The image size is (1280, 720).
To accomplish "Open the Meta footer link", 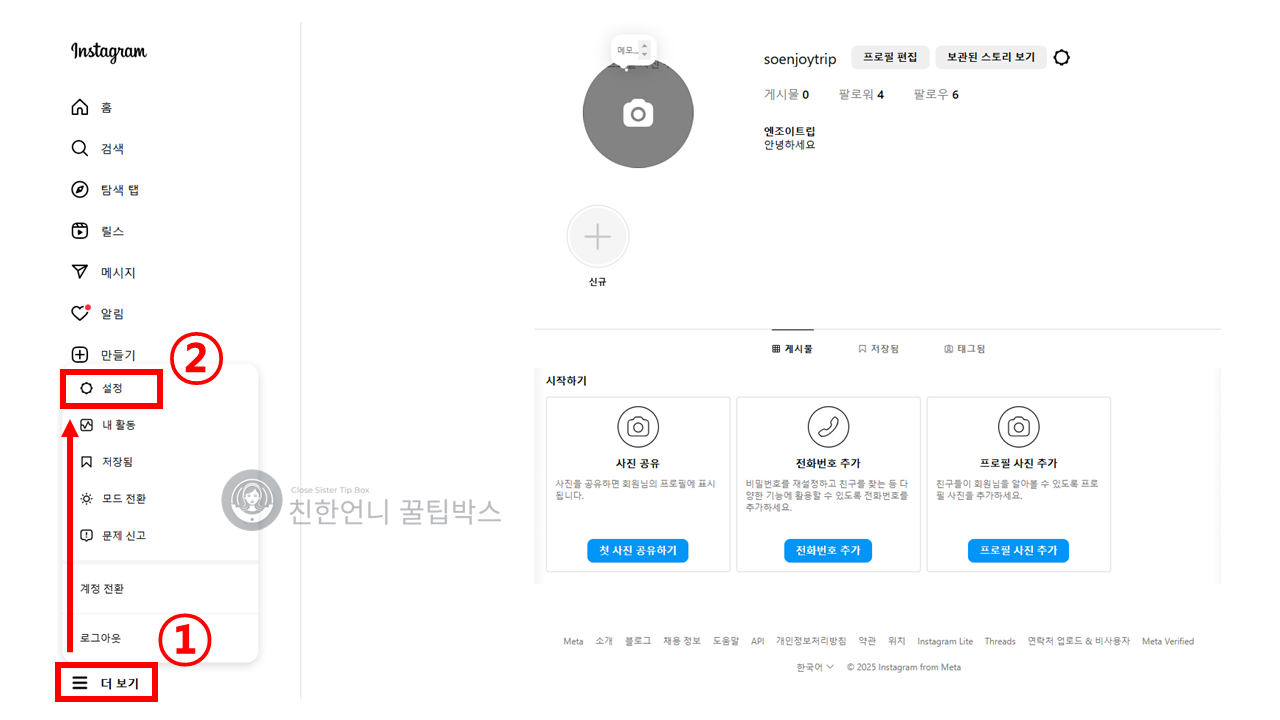I will pos(573,641).
